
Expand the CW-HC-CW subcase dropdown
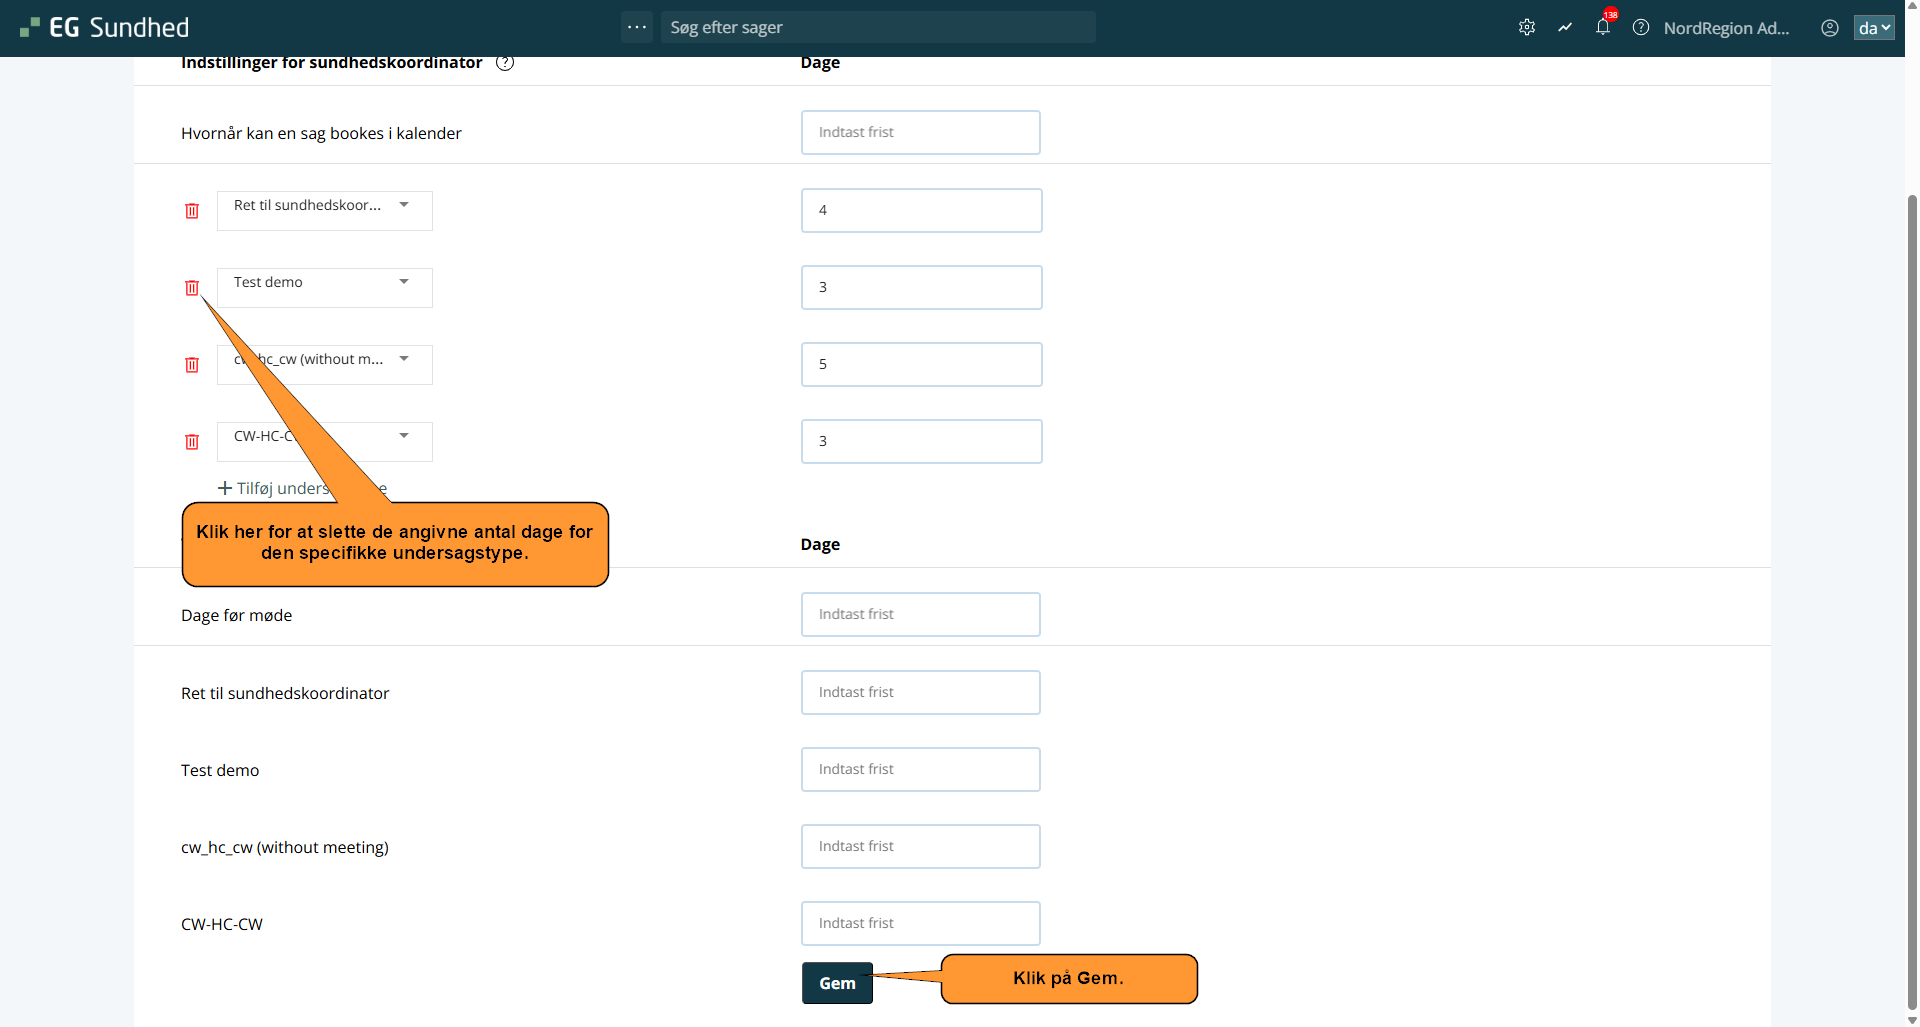(x=403, y=437)
